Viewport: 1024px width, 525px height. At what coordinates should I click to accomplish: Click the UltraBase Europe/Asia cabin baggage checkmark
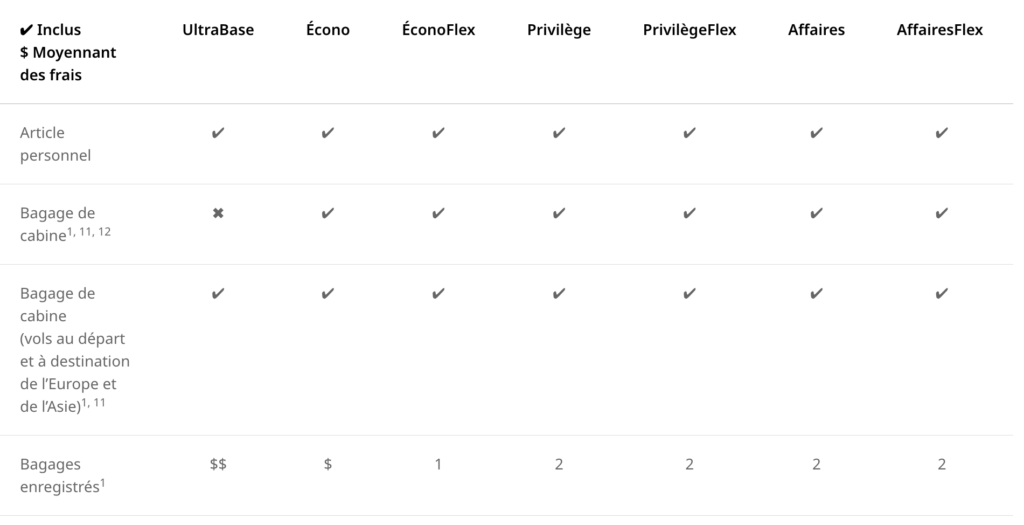pyautogui.click(x=218, y=293)
